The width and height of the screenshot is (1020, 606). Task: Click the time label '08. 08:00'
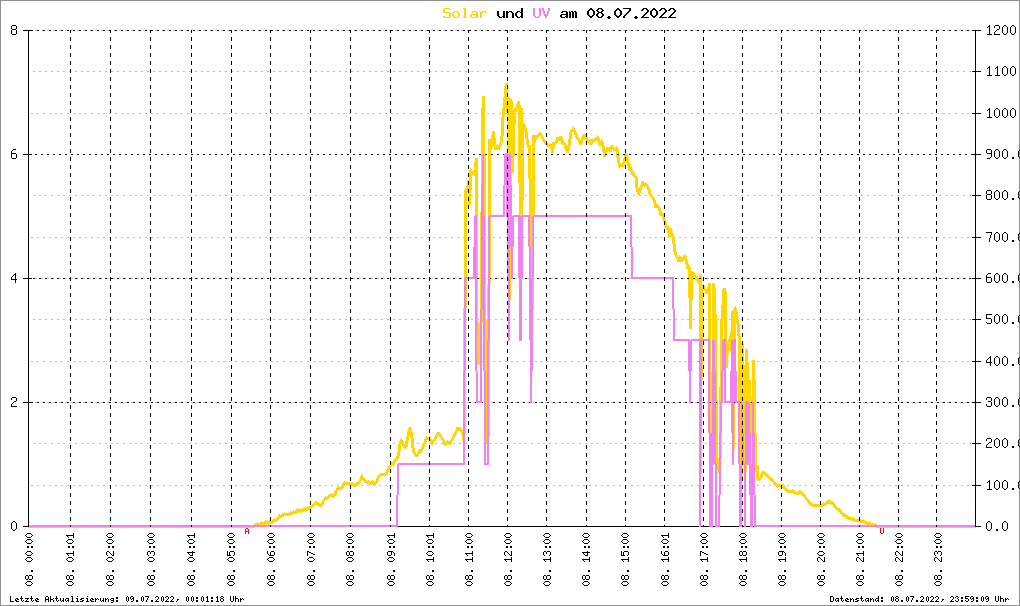(x=351, y=560)
